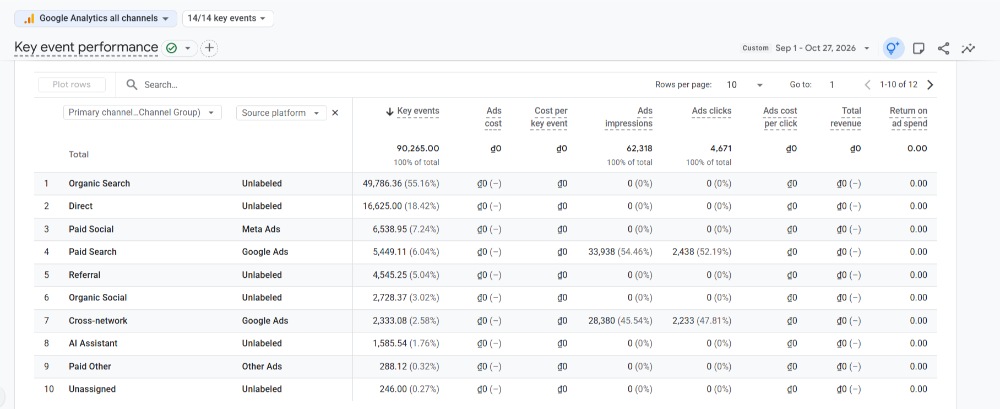
Task: Go to the previous page of rows
Action: pyautogui.click(x=867, y=85)
